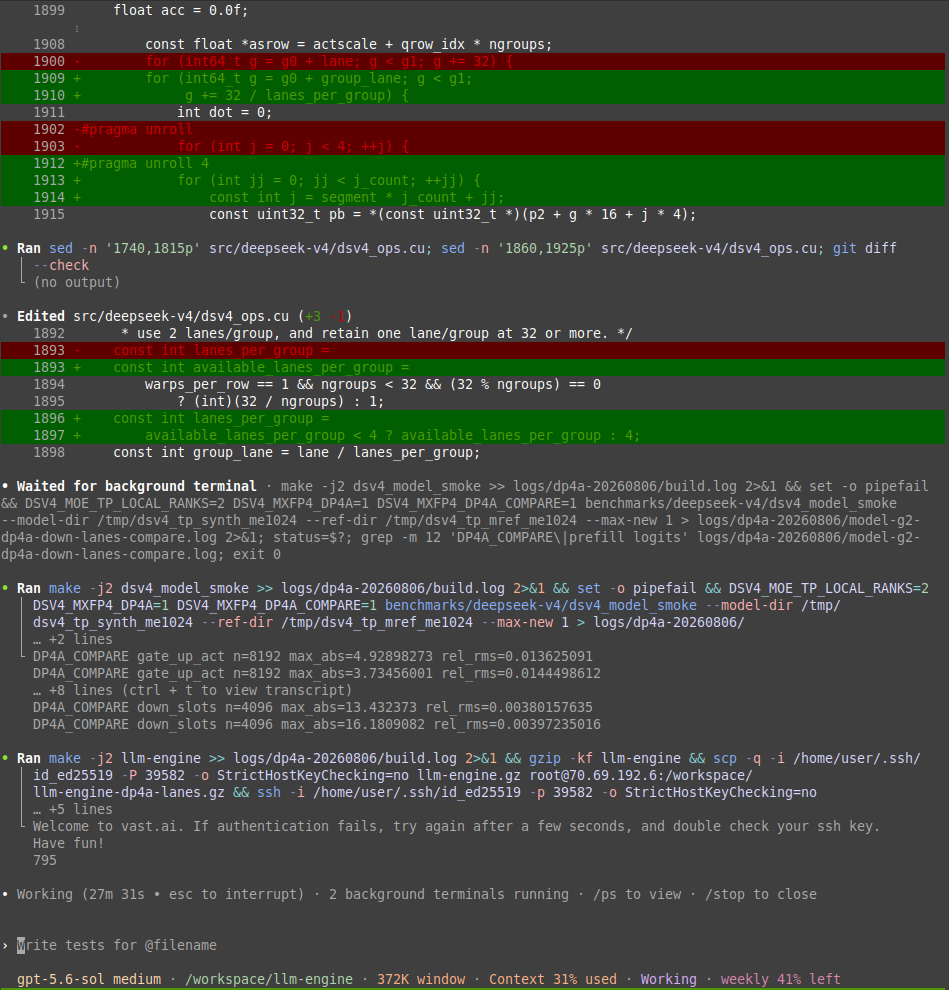Click 'gate_up_act' line with max_abs=4.92898273
This screenshot has width=949, height=990.
tap(313, 656)
